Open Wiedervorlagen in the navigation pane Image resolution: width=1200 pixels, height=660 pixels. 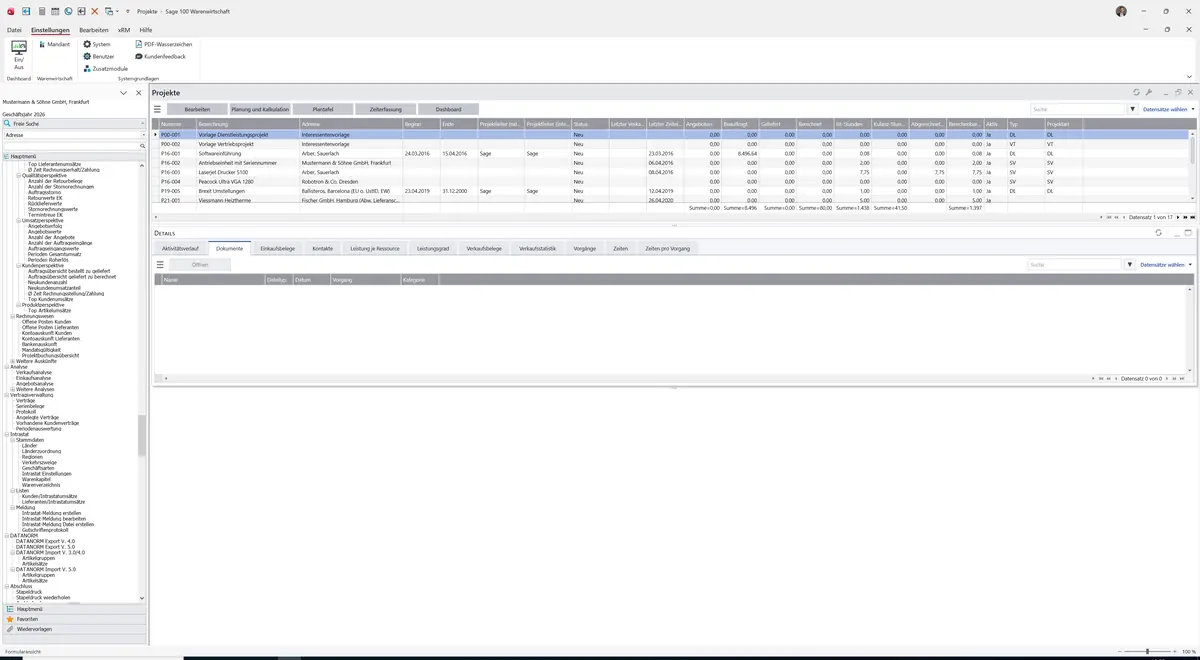point(73,630)
